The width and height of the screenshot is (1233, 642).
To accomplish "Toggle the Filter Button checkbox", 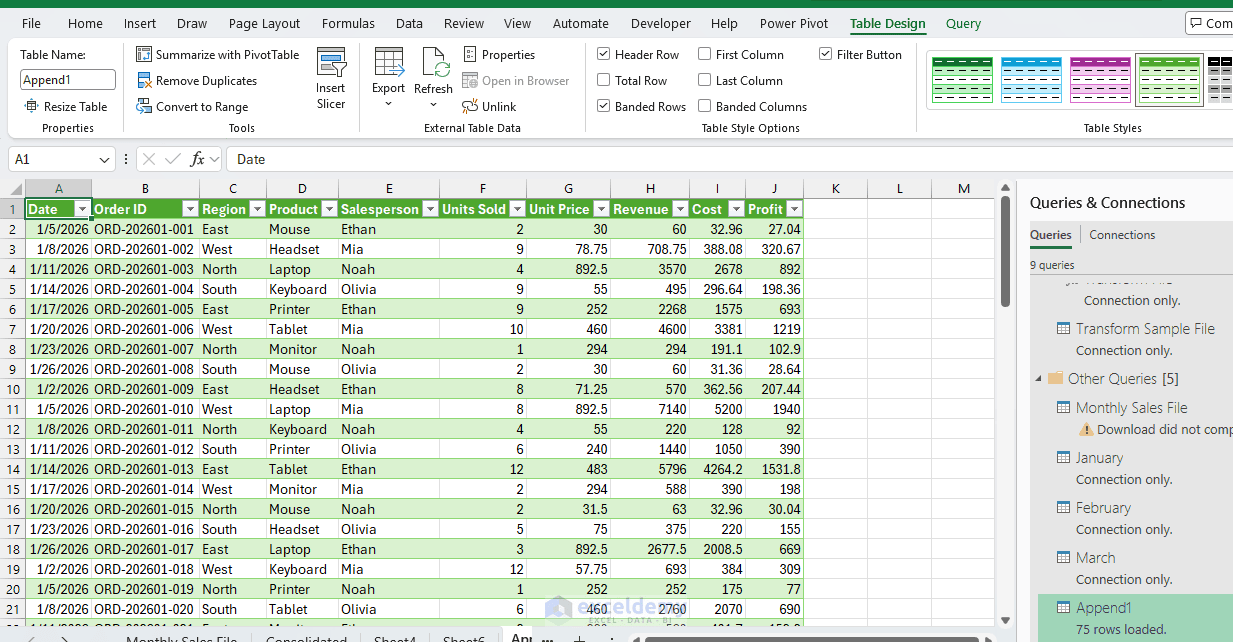I will coord(826,55).
